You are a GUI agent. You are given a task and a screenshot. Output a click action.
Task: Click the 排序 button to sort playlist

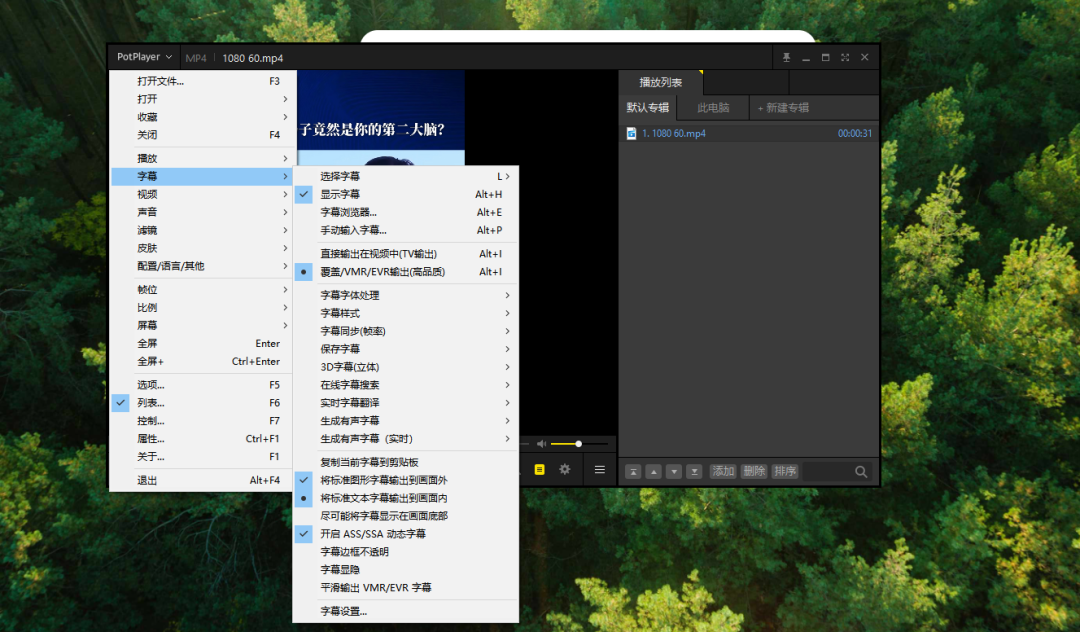(785, 470)
